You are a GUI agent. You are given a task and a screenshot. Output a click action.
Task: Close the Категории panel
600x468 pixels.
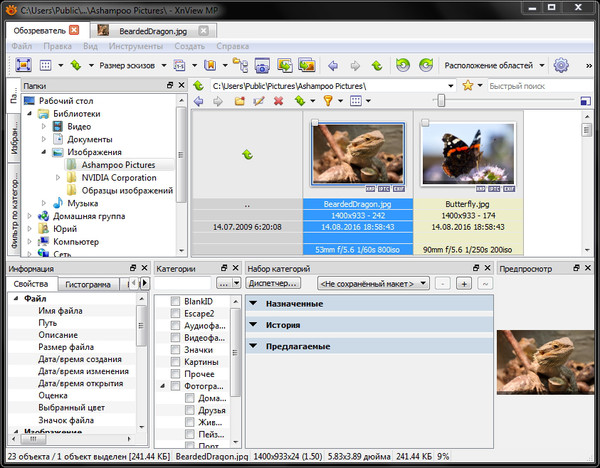(235, 268)
